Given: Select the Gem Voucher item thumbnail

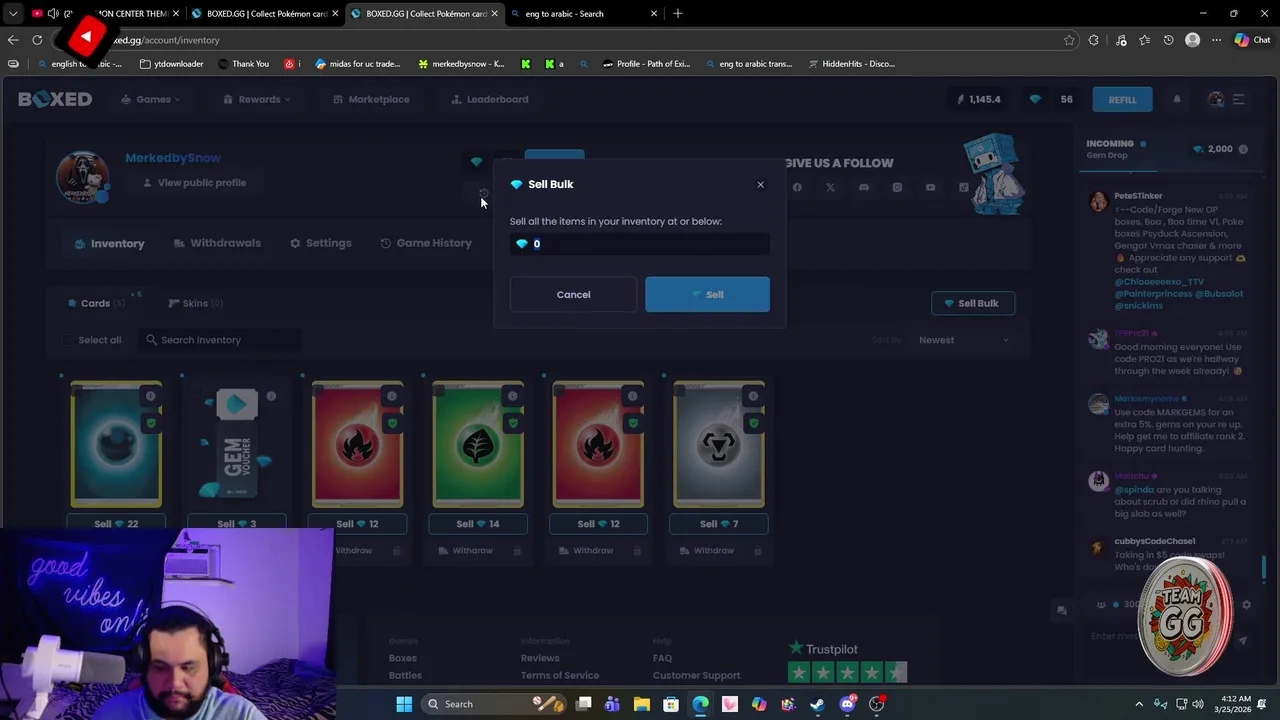Looking at the screenshot, I should pyautogui.click(x=237, y=444).
